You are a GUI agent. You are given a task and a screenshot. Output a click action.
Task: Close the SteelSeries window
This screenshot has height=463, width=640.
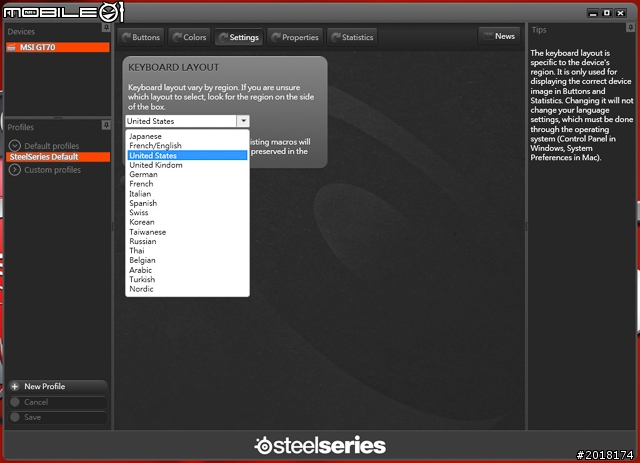pyautogui.click(x=620, y=13)
